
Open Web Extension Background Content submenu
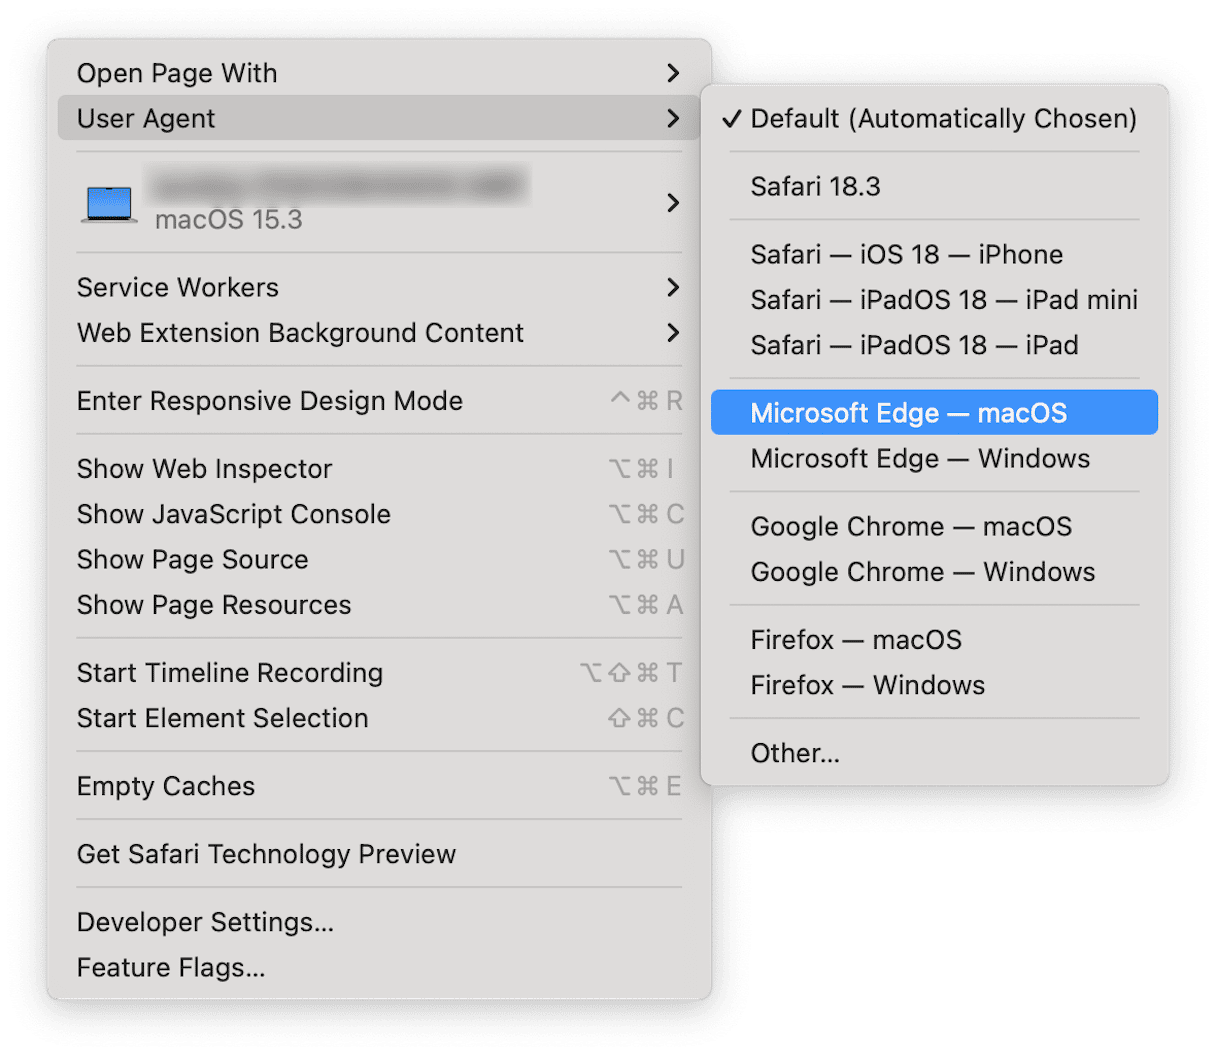click(379, 332)
